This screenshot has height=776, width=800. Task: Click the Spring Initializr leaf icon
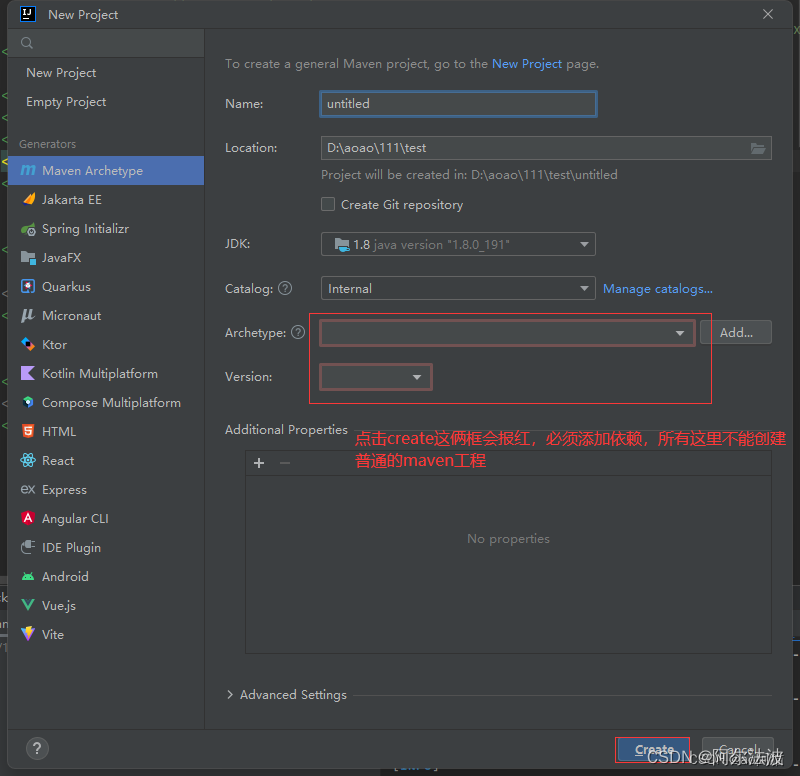click(x=28, y=229)
